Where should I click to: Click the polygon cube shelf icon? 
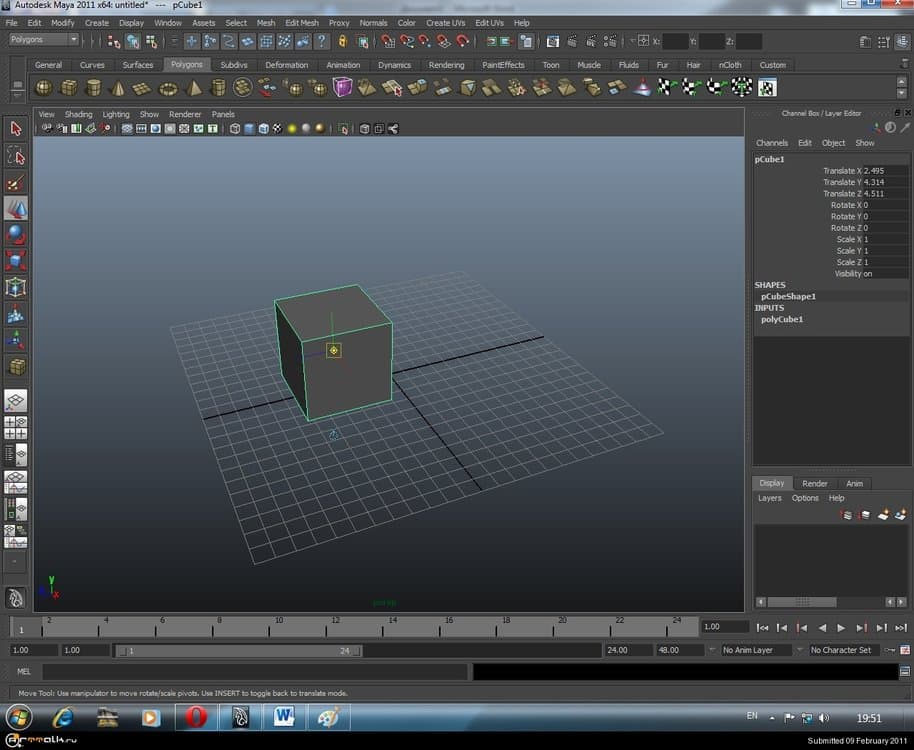(69, 88)
